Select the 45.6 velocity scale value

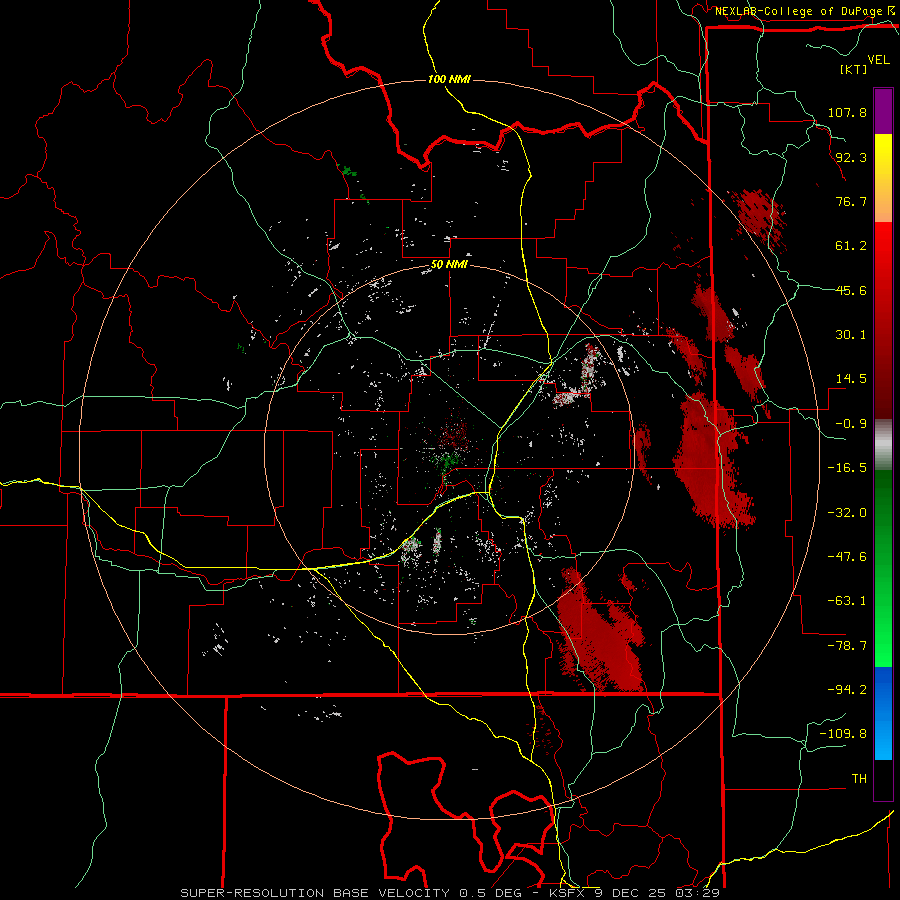click(x=851, y=290)
